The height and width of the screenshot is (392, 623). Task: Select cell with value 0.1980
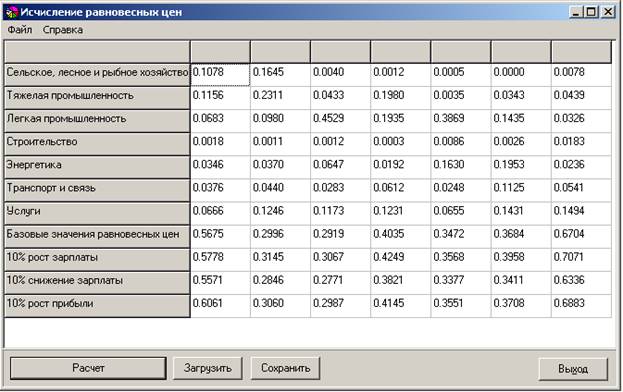400,98
